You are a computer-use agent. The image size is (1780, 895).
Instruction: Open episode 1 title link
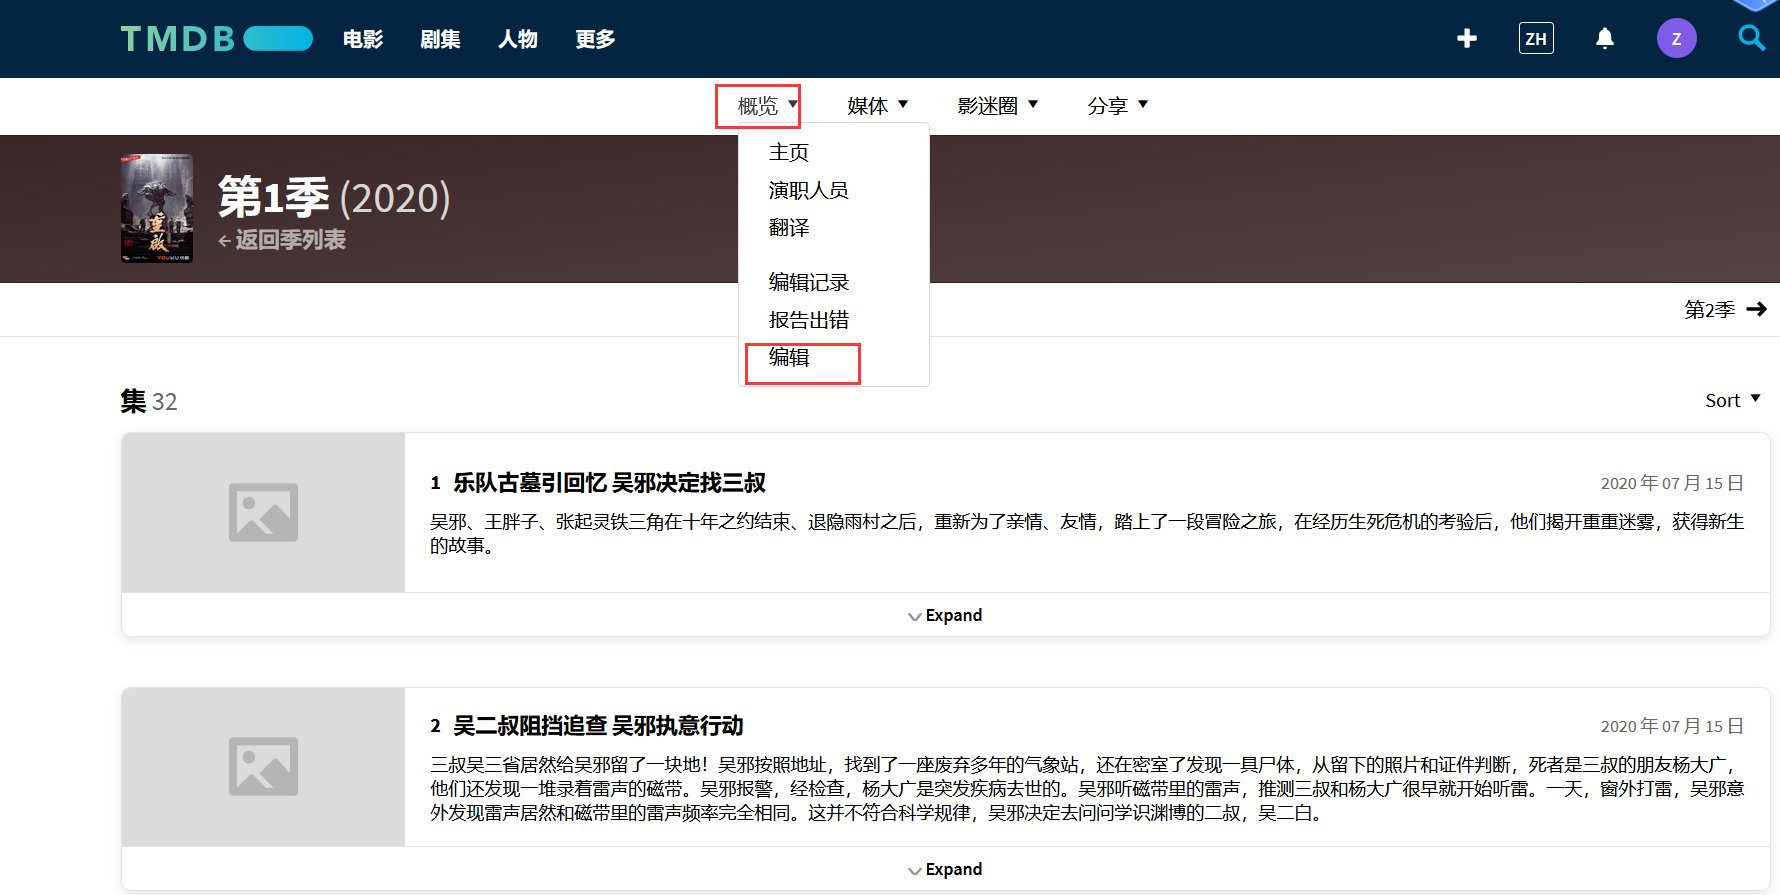pos(609,483)
